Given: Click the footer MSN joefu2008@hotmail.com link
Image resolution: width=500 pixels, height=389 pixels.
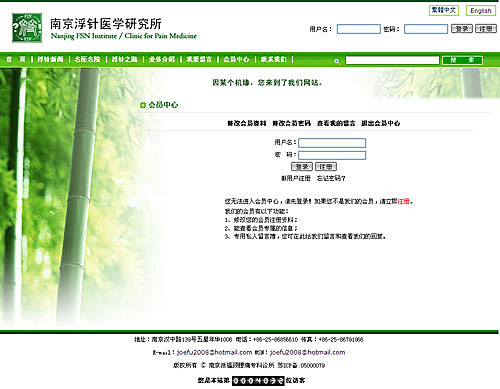Looking at the screenshot, I should [x=308, y=352].
